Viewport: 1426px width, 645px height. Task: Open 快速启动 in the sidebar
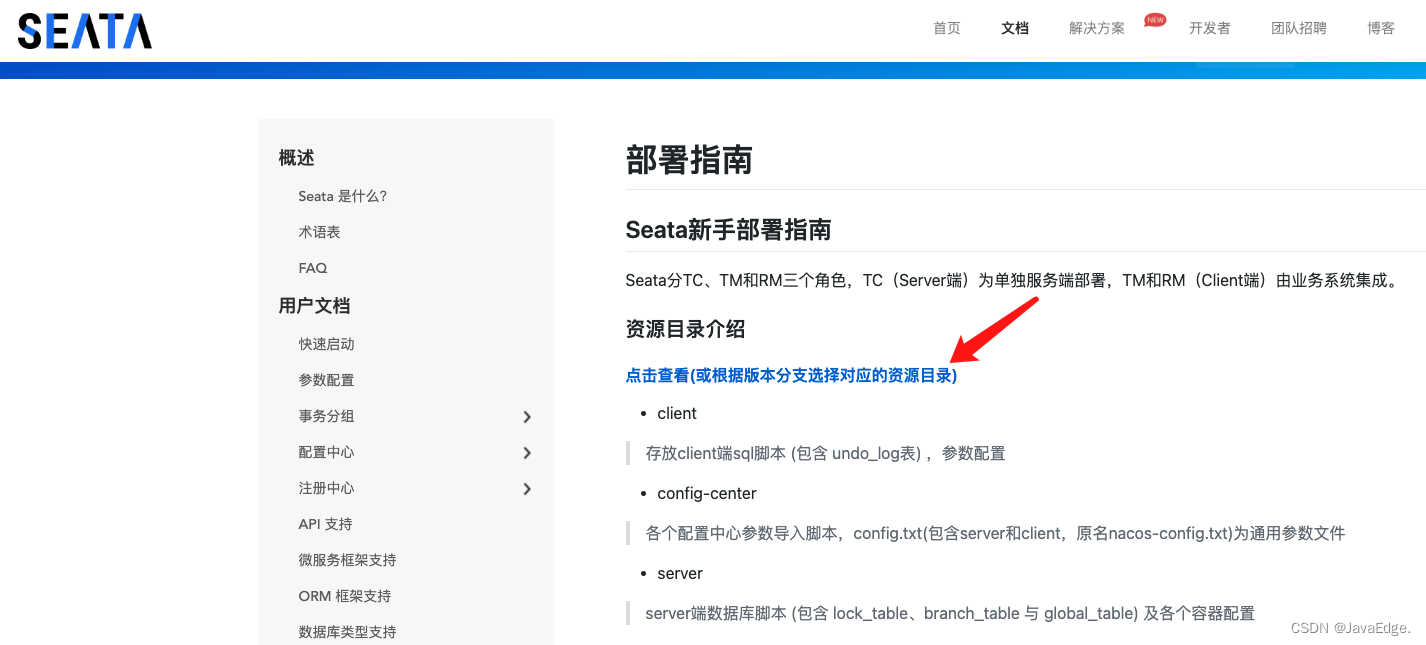click(324, 343)
